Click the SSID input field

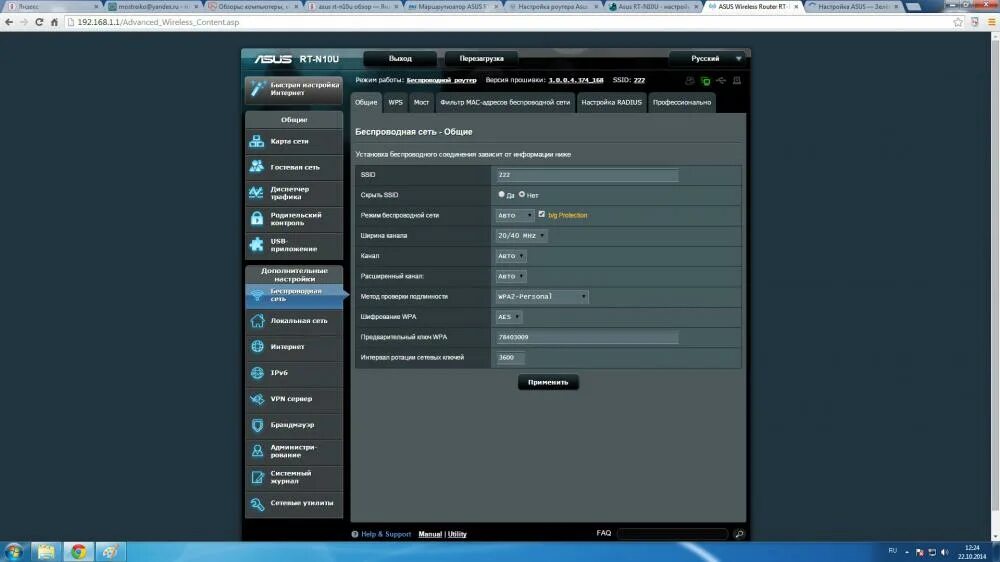(587, 175)
